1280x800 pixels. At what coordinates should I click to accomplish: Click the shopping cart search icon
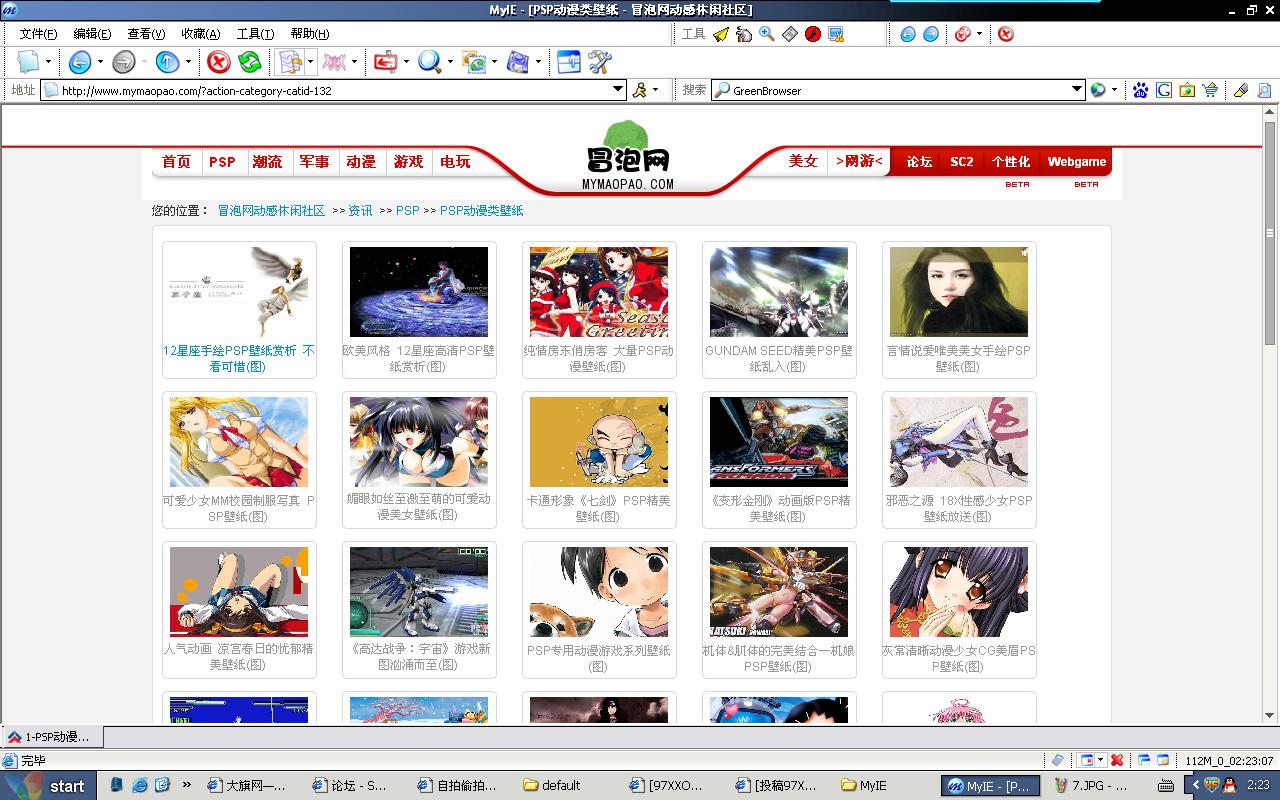click(1210, 90)
